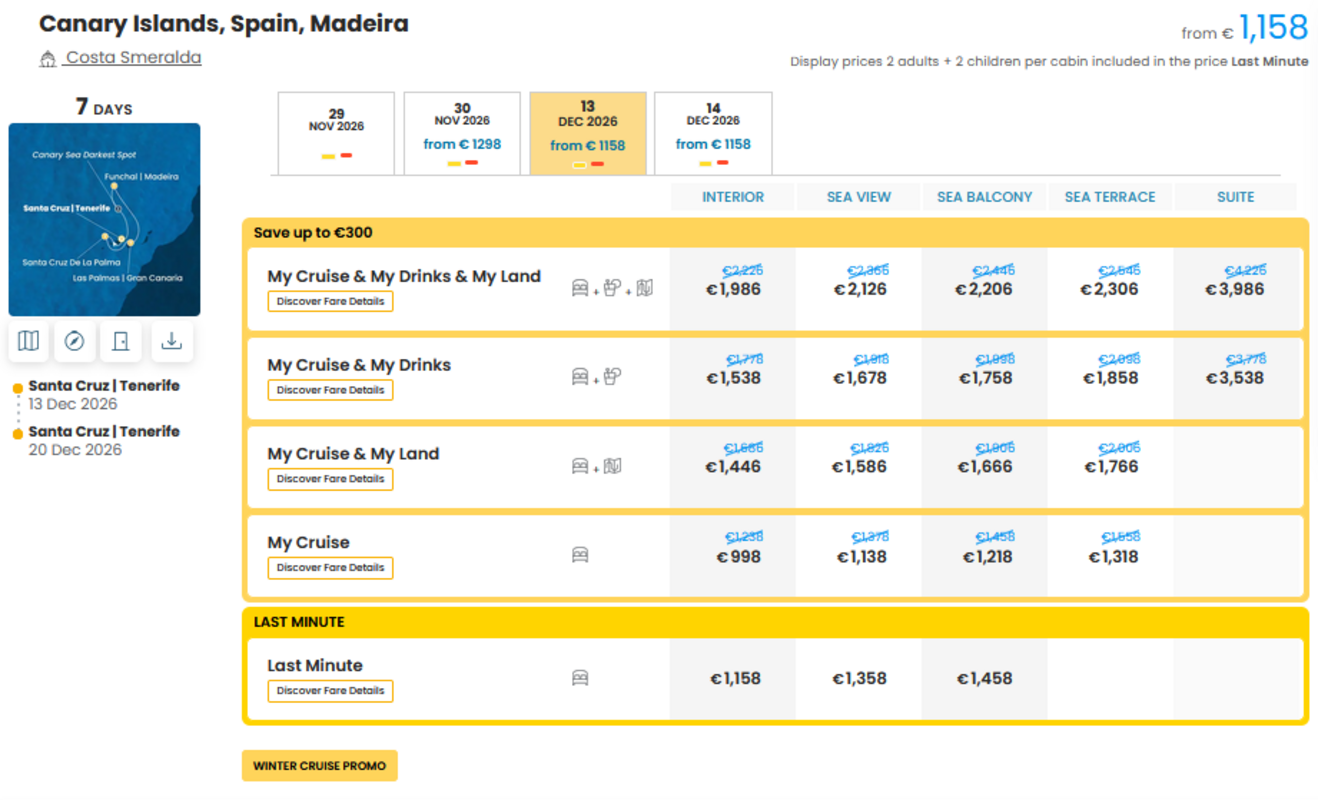Image resolution: width=1318 pixels, height=800 pixels.
Task: Discover Fare Details for My Cruise & My Land
Action: [x=330, y=479]
